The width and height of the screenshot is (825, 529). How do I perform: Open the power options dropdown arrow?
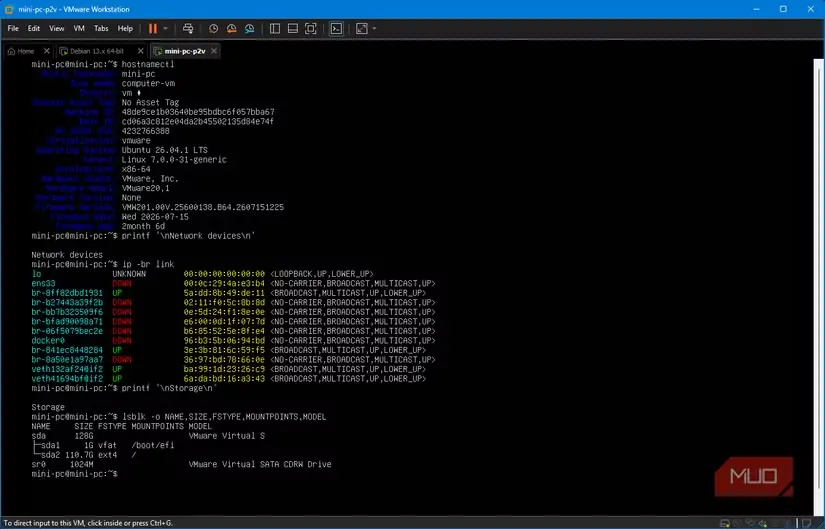point(165,28)
